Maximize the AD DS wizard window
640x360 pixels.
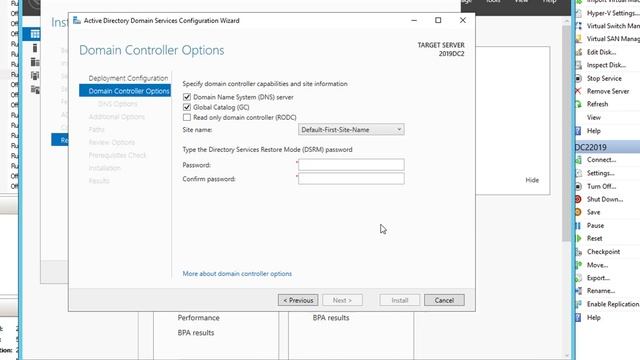tap(438, 20)
